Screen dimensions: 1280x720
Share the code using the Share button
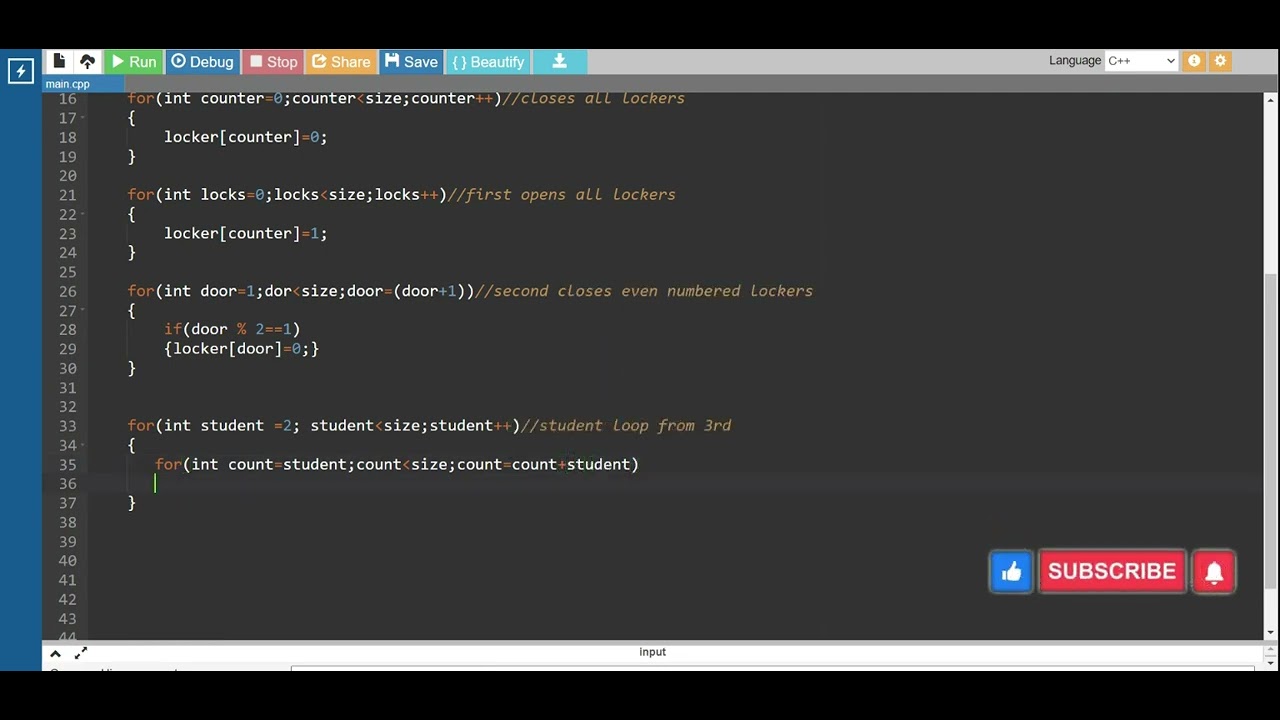click(x=341, y=62)
